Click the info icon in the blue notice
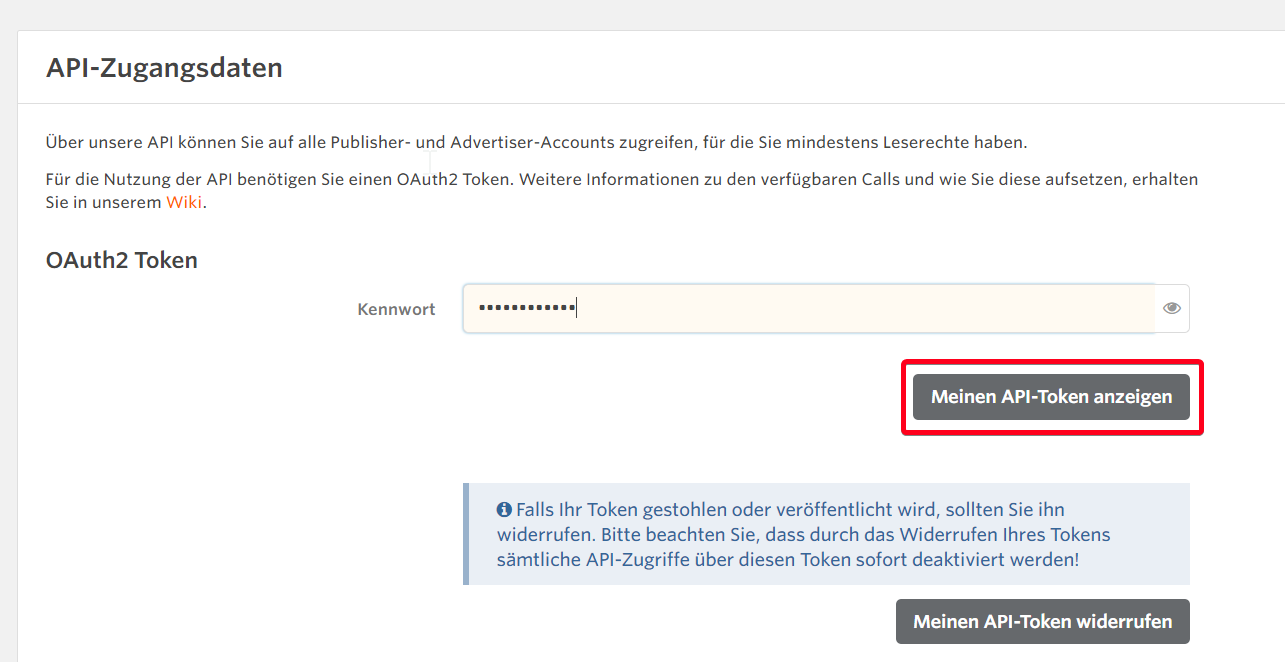This screenshot has height=662, width=1285. coord(504,510)
